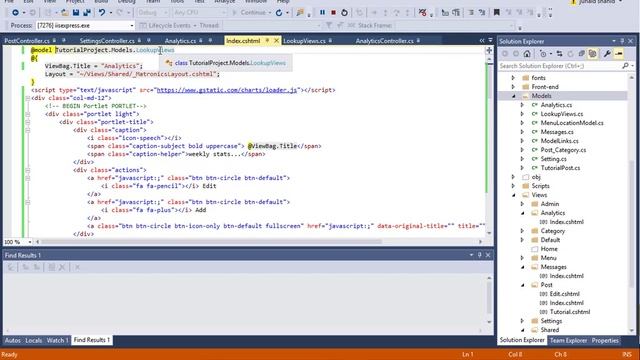Switch to the AnalyticsController.cs tab
Image resolution: width=640 pixels, height=360 pixels.
click(x=384, y=41)
